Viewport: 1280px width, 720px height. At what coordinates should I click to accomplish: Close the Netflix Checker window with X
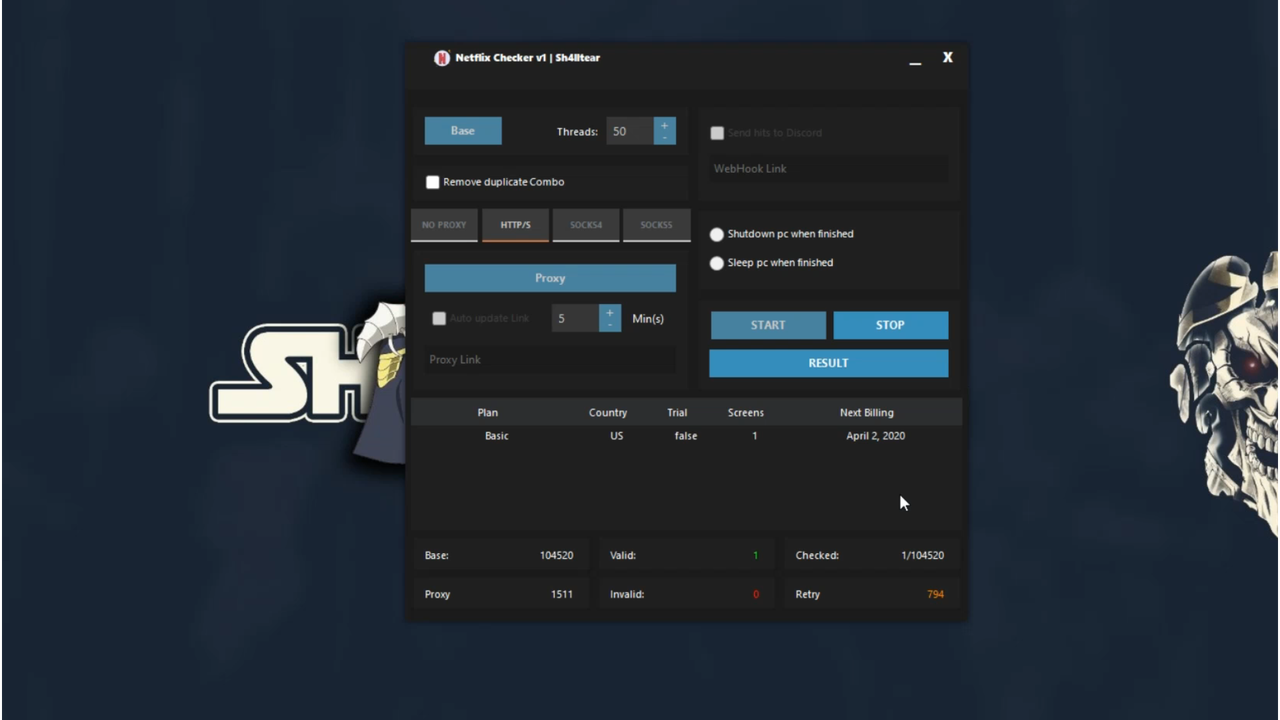pos(948,58)
